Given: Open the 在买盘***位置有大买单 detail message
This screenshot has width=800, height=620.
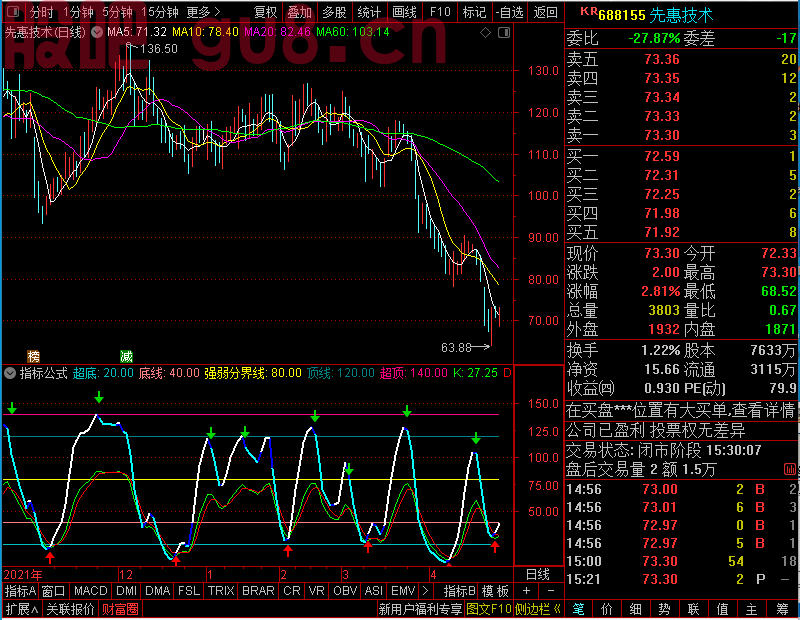Looking at the screenshot, I should pyautogui.click(x=680, y=410).
